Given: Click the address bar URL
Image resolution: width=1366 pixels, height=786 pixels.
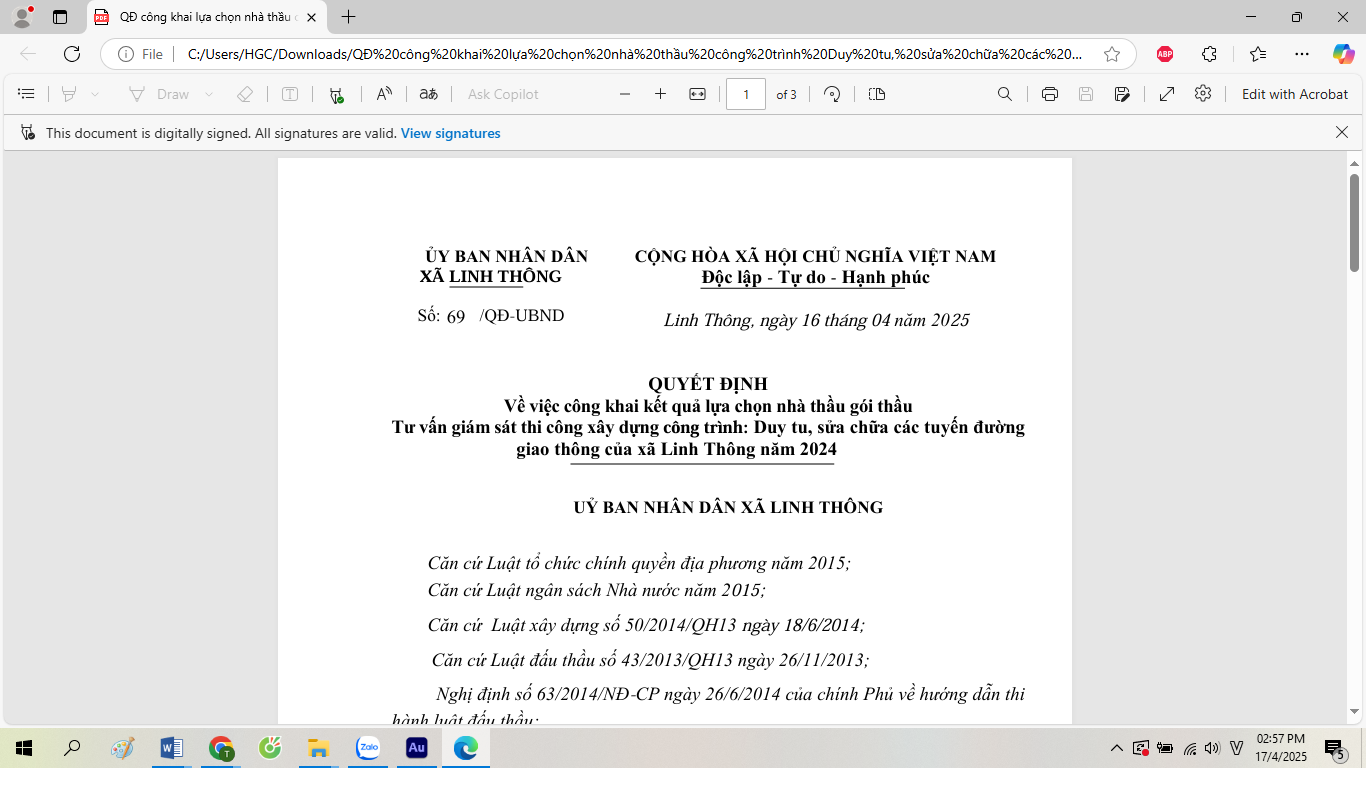Looking at the screenshot, I should (635, 54).
